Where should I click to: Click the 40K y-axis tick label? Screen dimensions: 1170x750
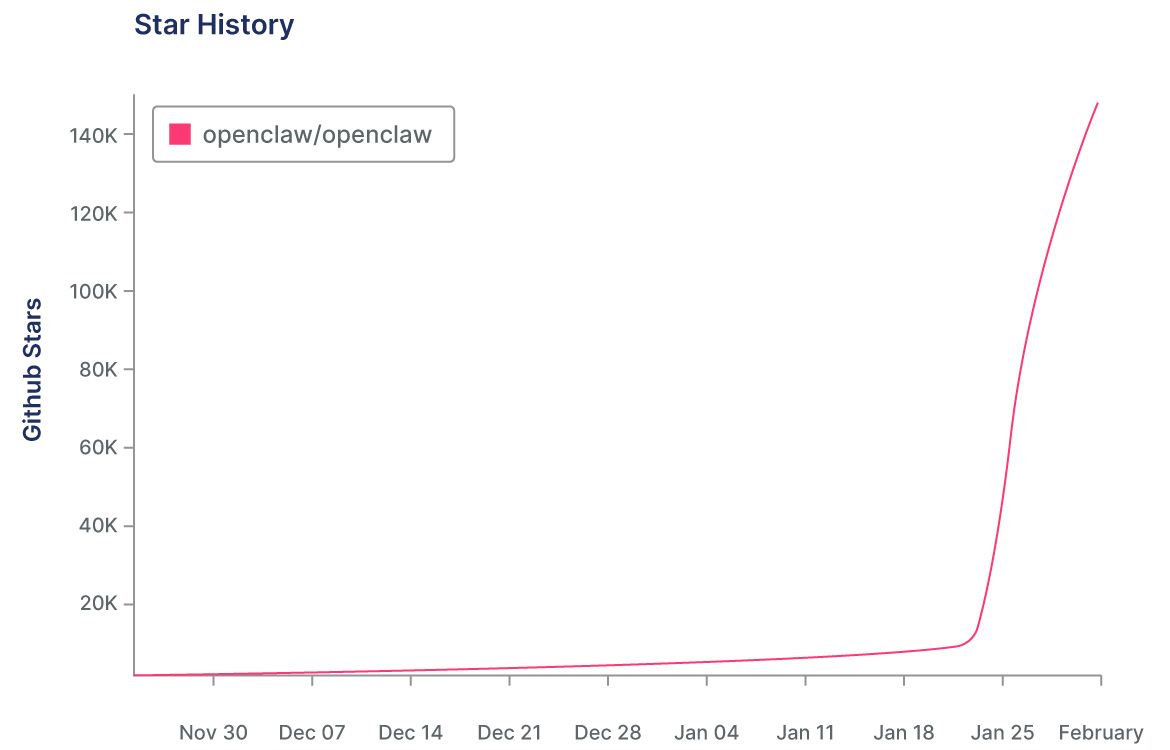tap(100, 525)
